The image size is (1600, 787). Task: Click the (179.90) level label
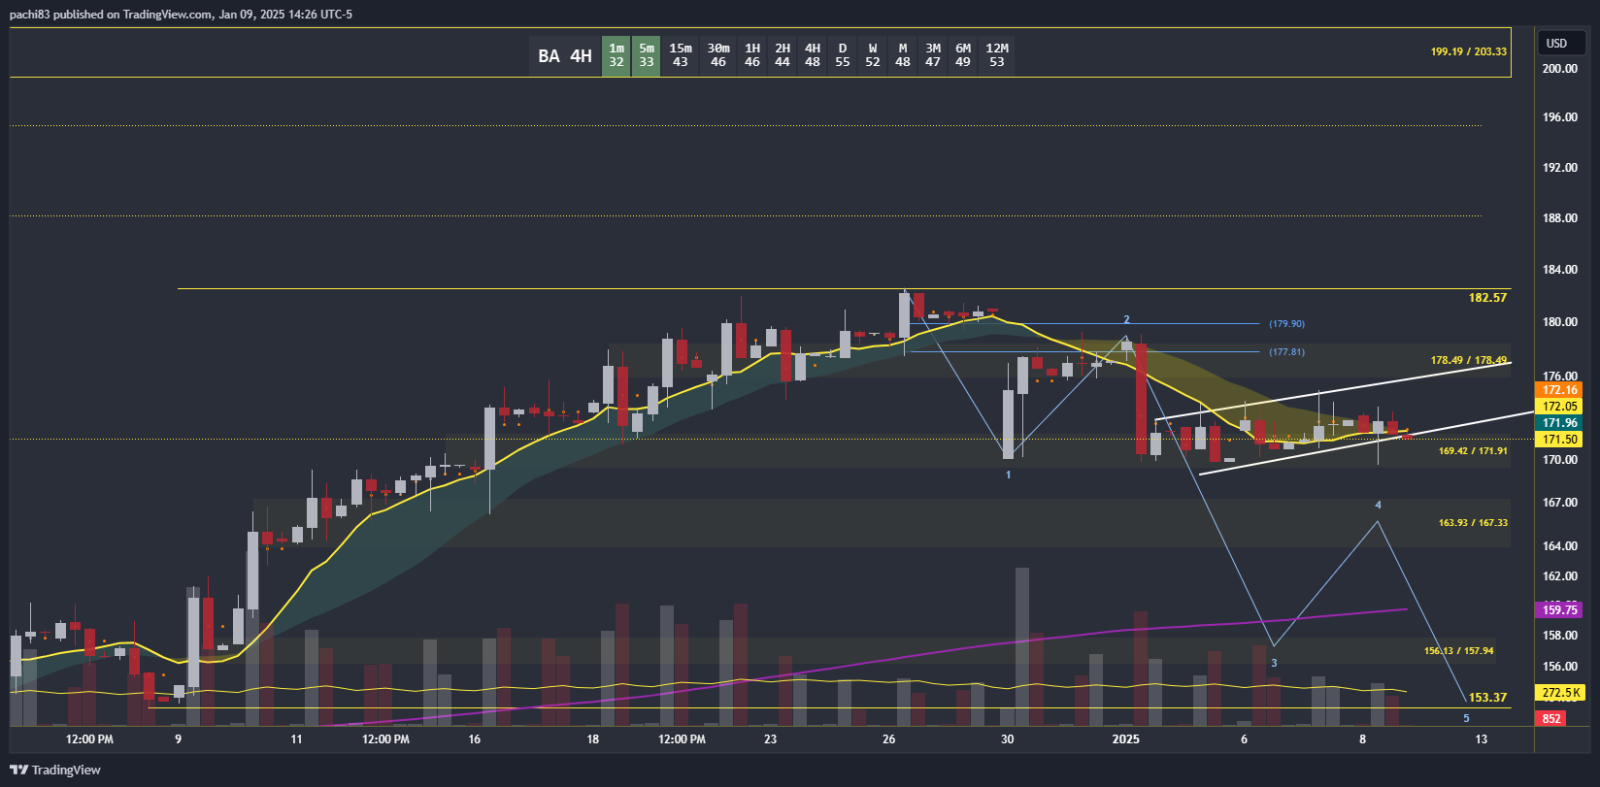(1287, 324)
